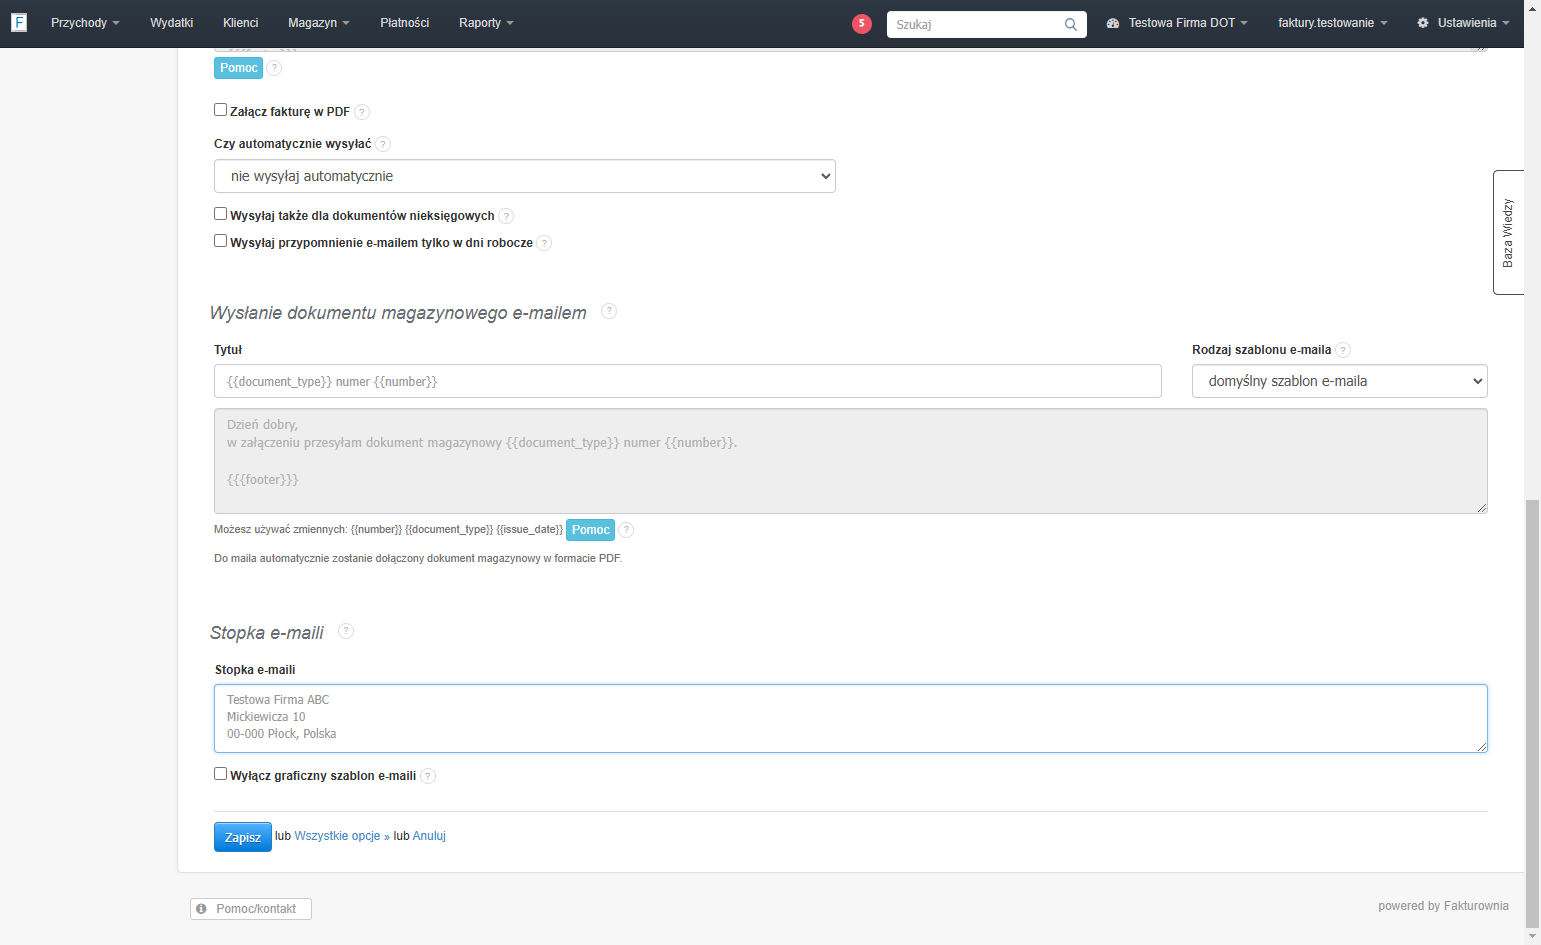Open the notifications badge showing 5
The height and width of the screenshot is (945, 1541).
pos(861,24)
